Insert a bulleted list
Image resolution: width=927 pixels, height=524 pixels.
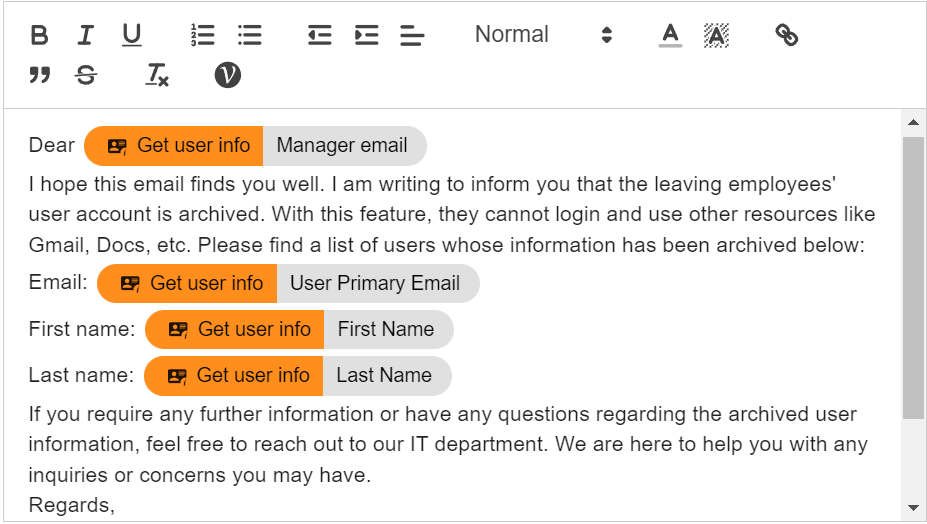click(x=249, y=36)
